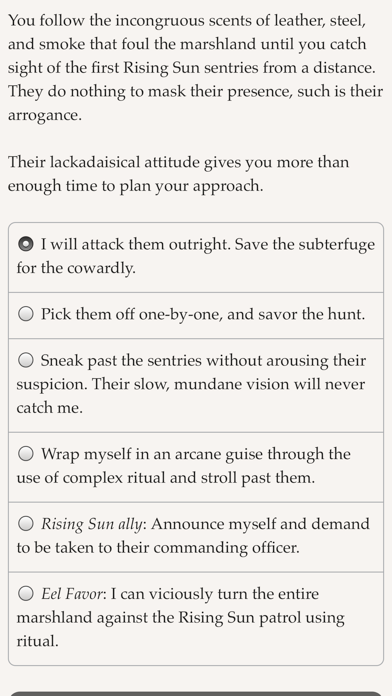Select the 'attack them outright' radio button

click(x=26, y=244)
